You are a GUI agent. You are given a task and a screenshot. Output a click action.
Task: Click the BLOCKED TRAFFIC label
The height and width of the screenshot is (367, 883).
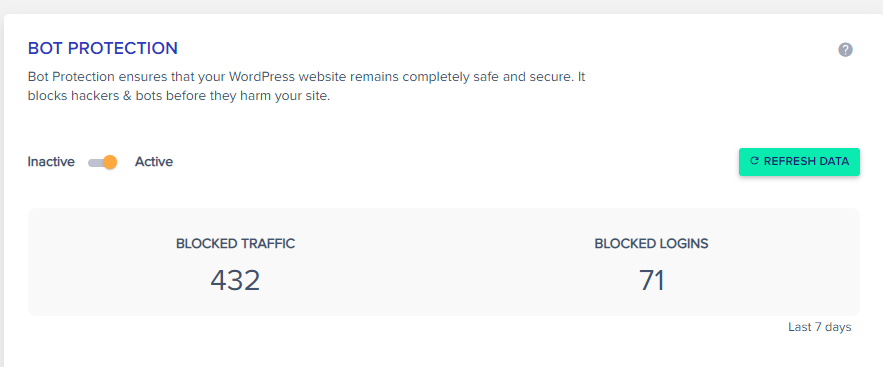pyautogui.click(x=235, y=244)
